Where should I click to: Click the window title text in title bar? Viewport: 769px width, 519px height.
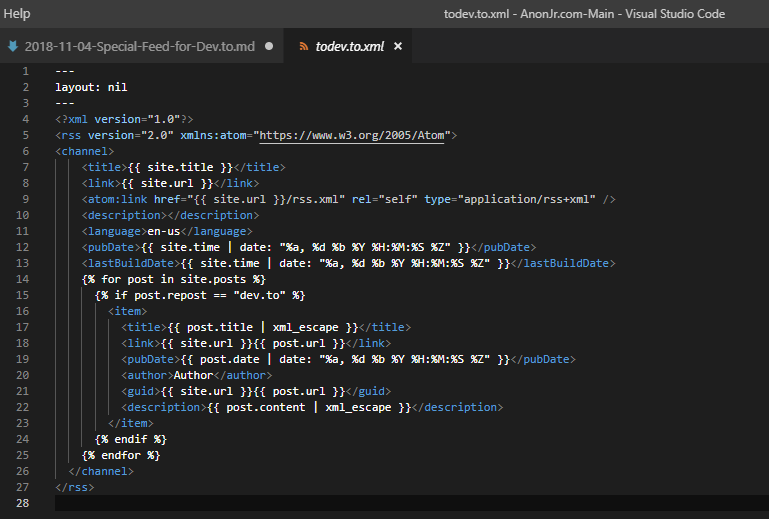pos(584,14)
